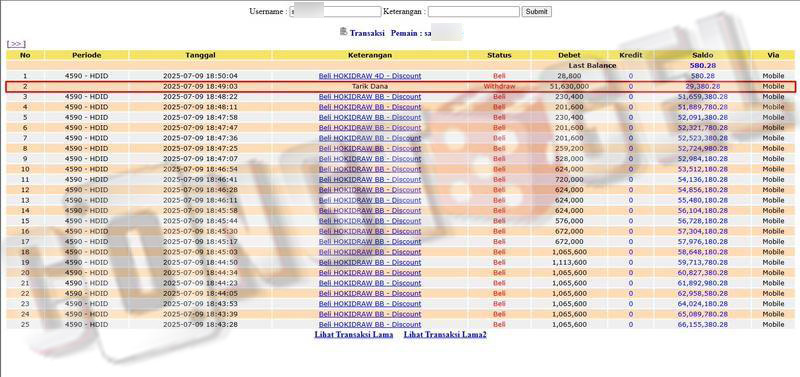Click the Tanggal column header
The image size is (800, 377).
tap(201, 55)
